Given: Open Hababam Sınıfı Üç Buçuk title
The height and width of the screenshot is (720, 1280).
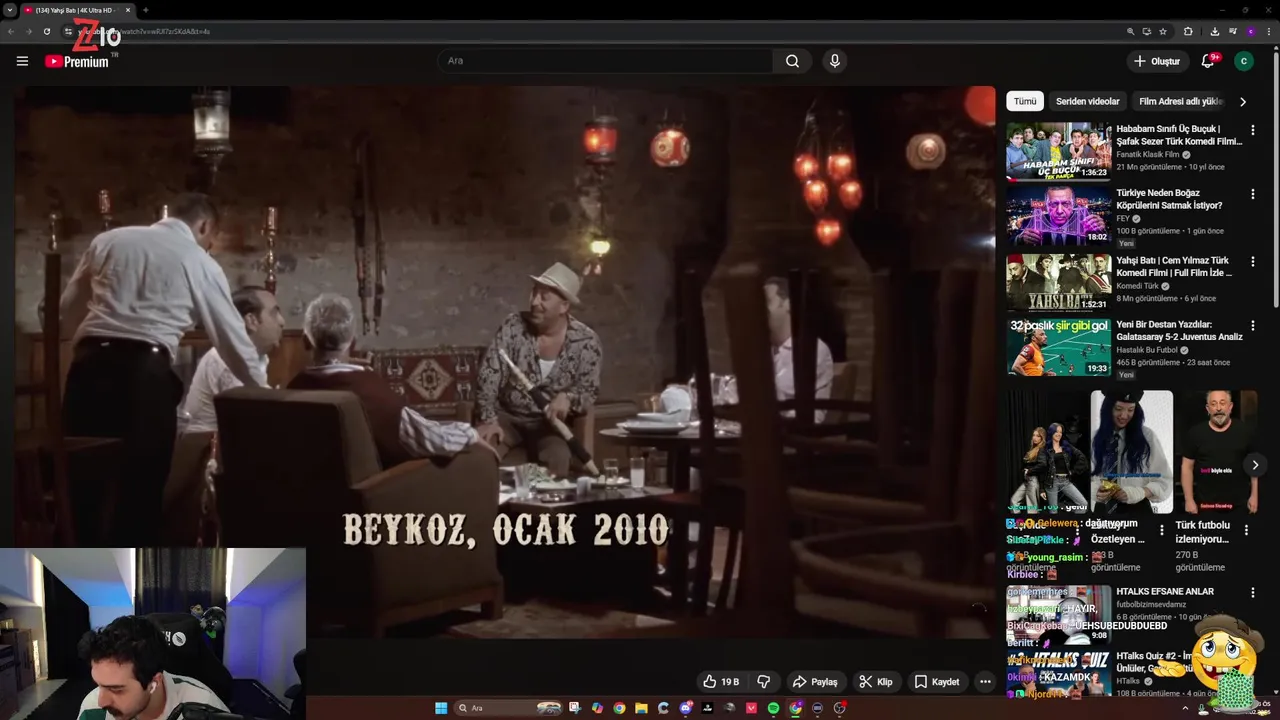Looking at the screenshot, I should coord(1179,135).
